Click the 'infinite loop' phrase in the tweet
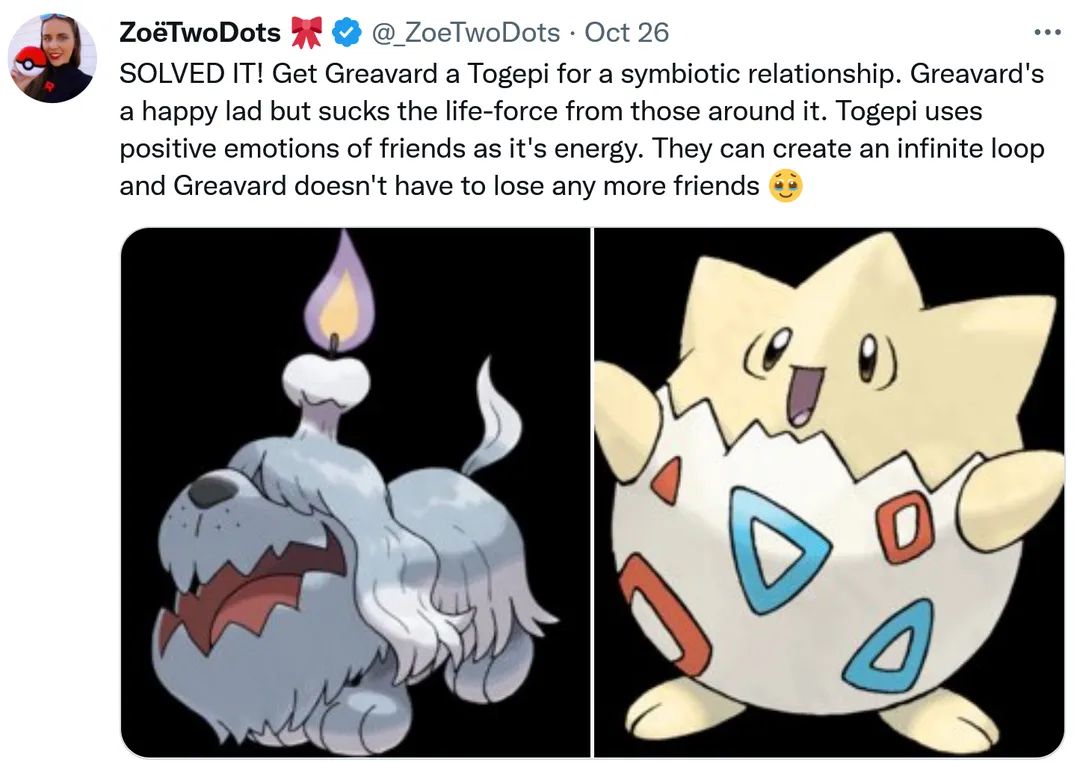 click(x=970, y=148)
